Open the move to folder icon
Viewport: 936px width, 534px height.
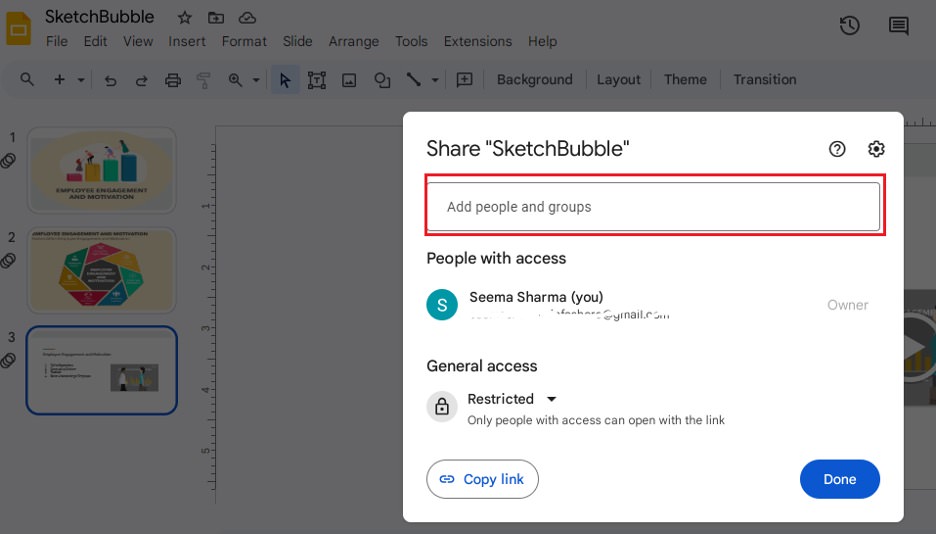click(x=215, y=18)
